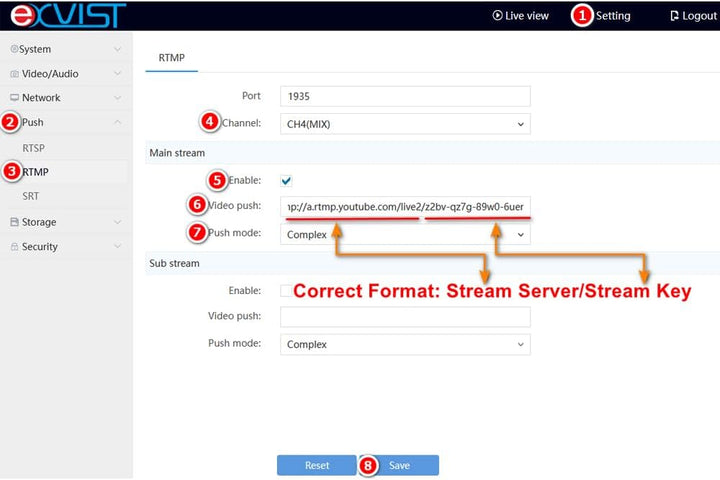Image resolution: width=720 pixels, height=480 pixels.
Task: Click the Live view play icon
Action: pyautogui.click(x=497, y=16)
